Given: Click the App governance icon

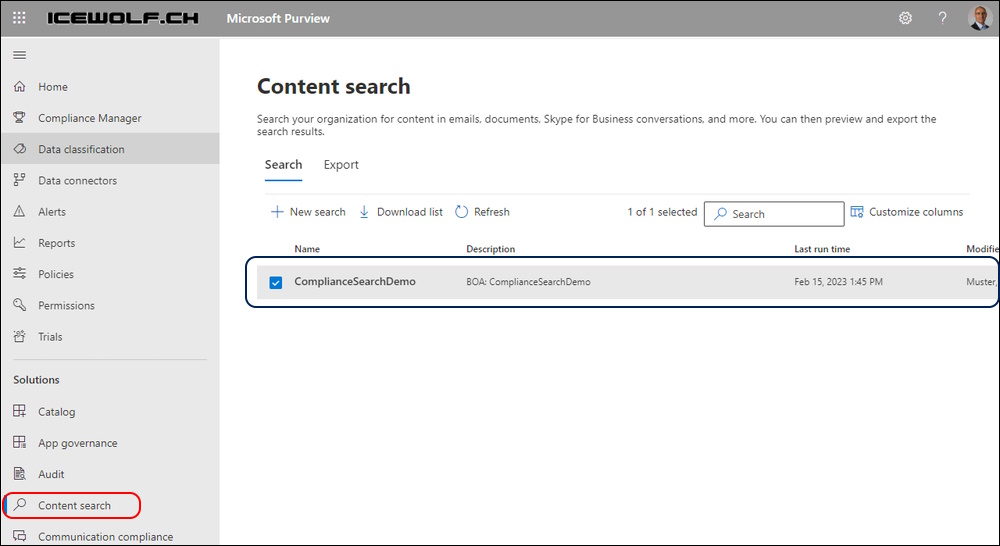Looking at the screenshot, I should [x=20, y=443].
